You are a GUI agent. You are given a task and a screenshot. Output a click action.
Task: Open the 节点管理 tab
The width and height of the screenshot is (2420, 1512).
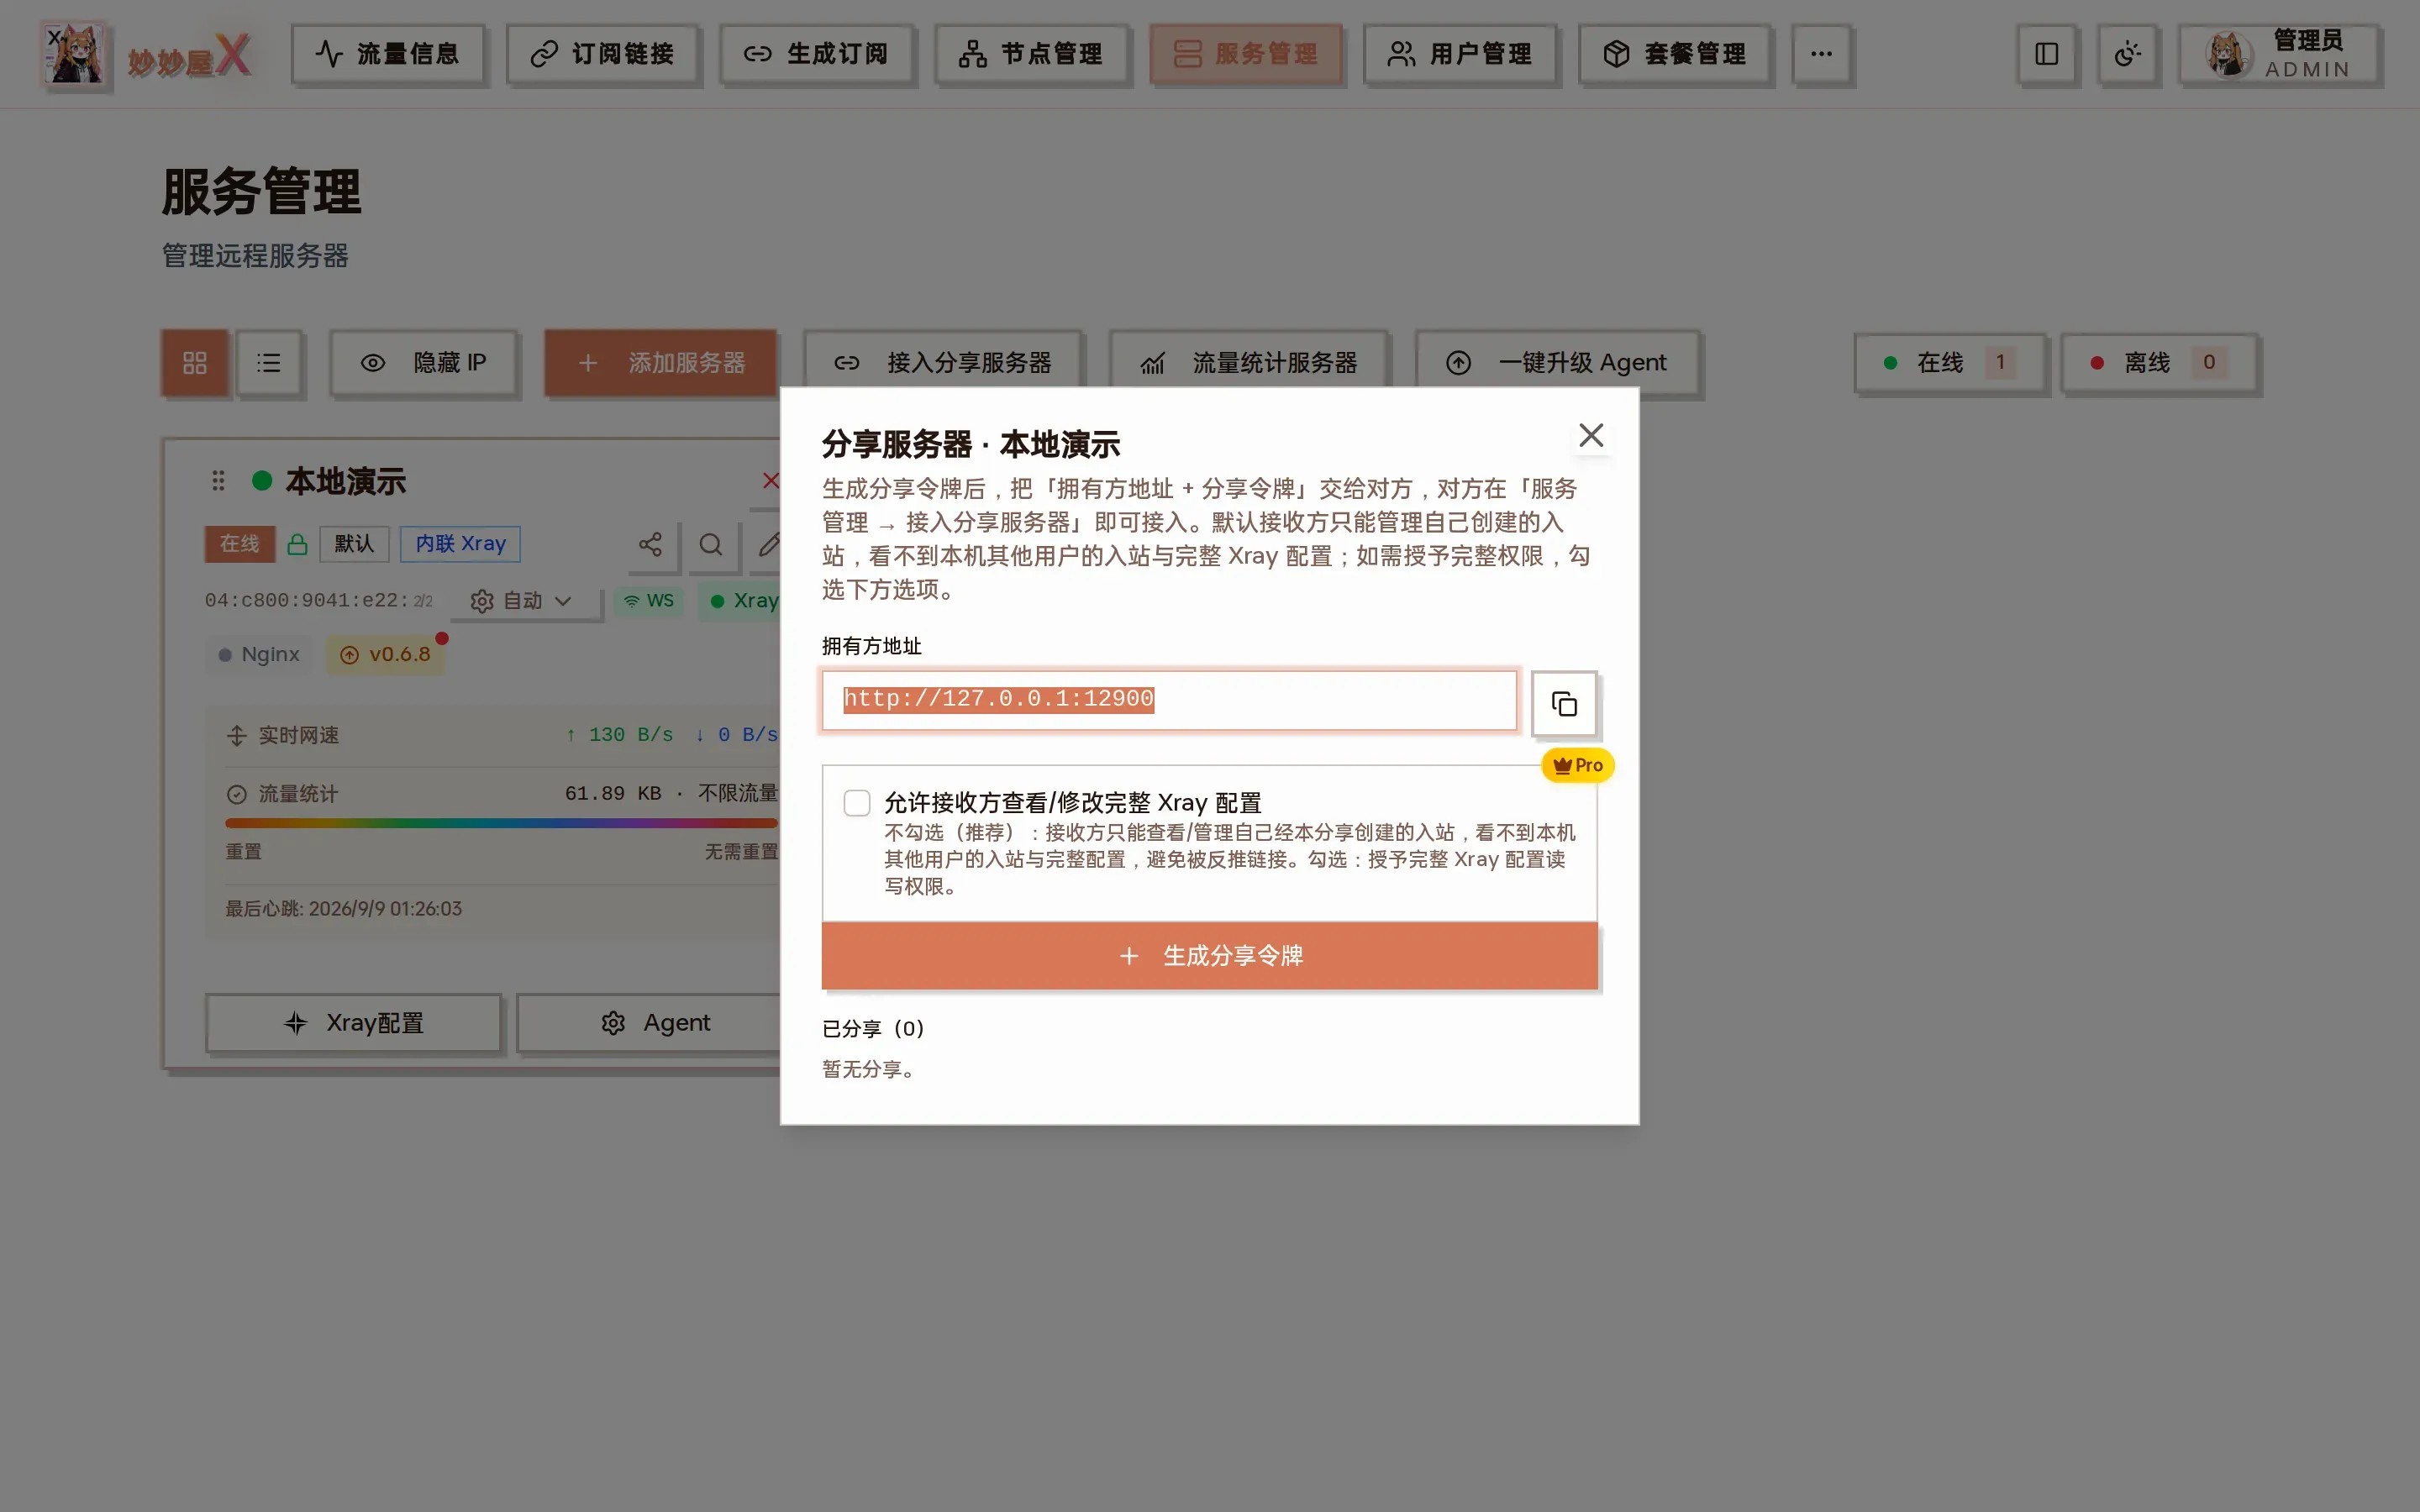(x=1031, y=54)
